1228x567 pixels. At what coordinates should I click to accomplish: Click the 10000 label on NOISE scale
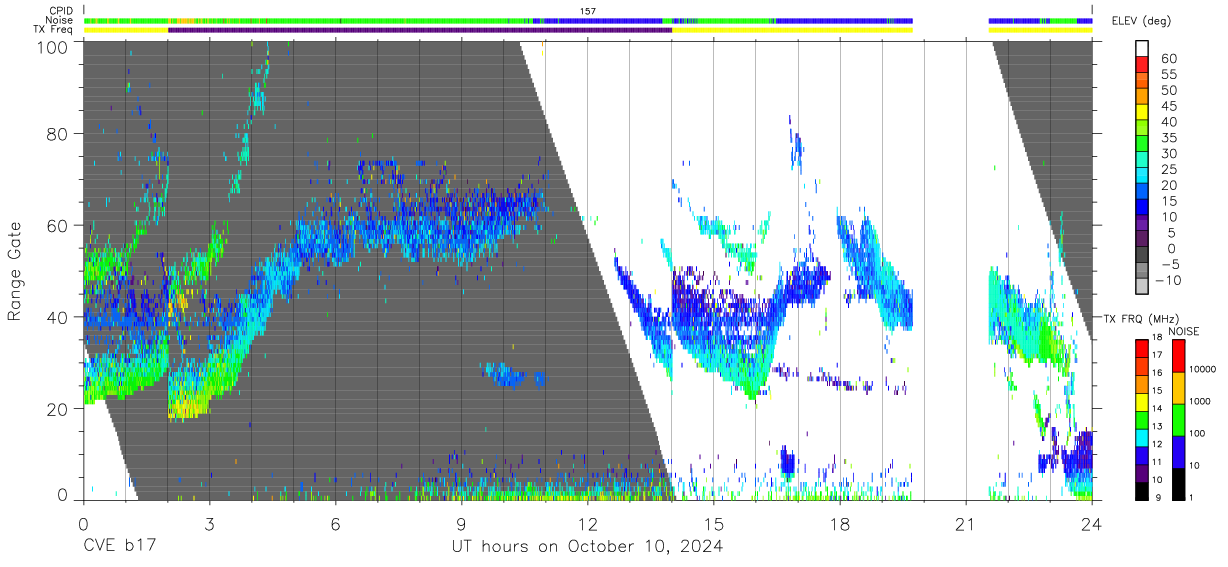(x=1204, y=370)
